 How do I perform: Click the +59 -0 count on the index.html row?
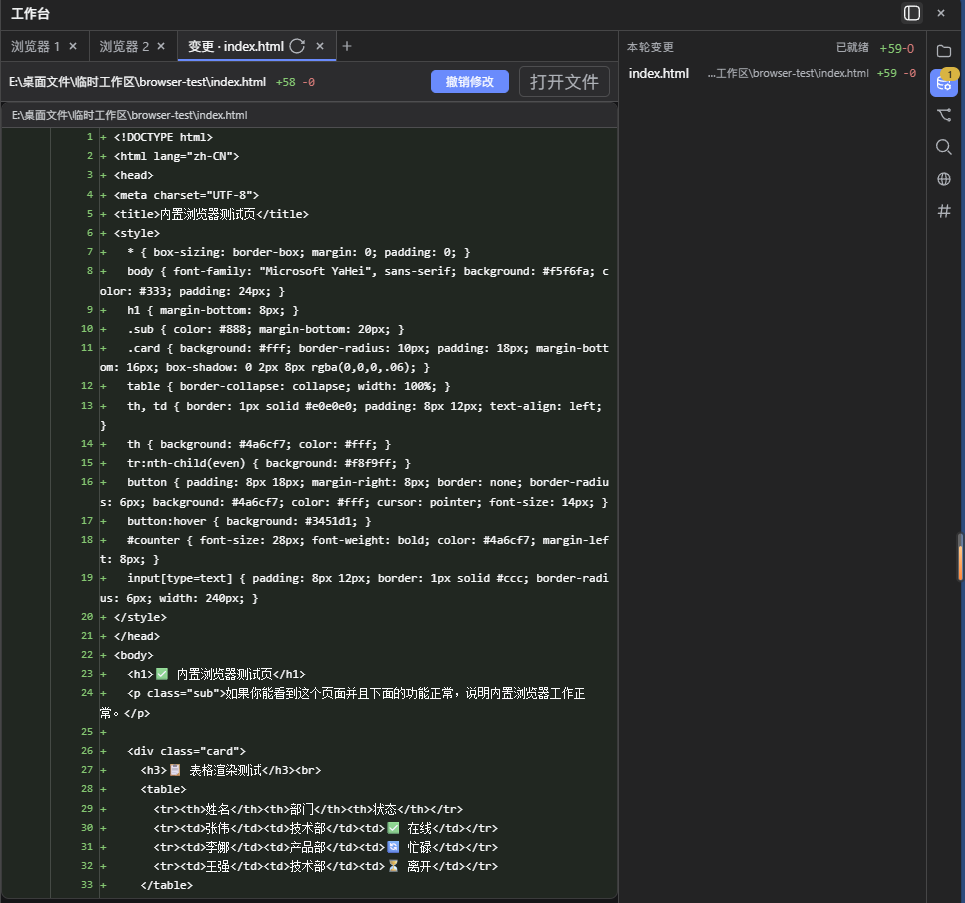[897, 73]
